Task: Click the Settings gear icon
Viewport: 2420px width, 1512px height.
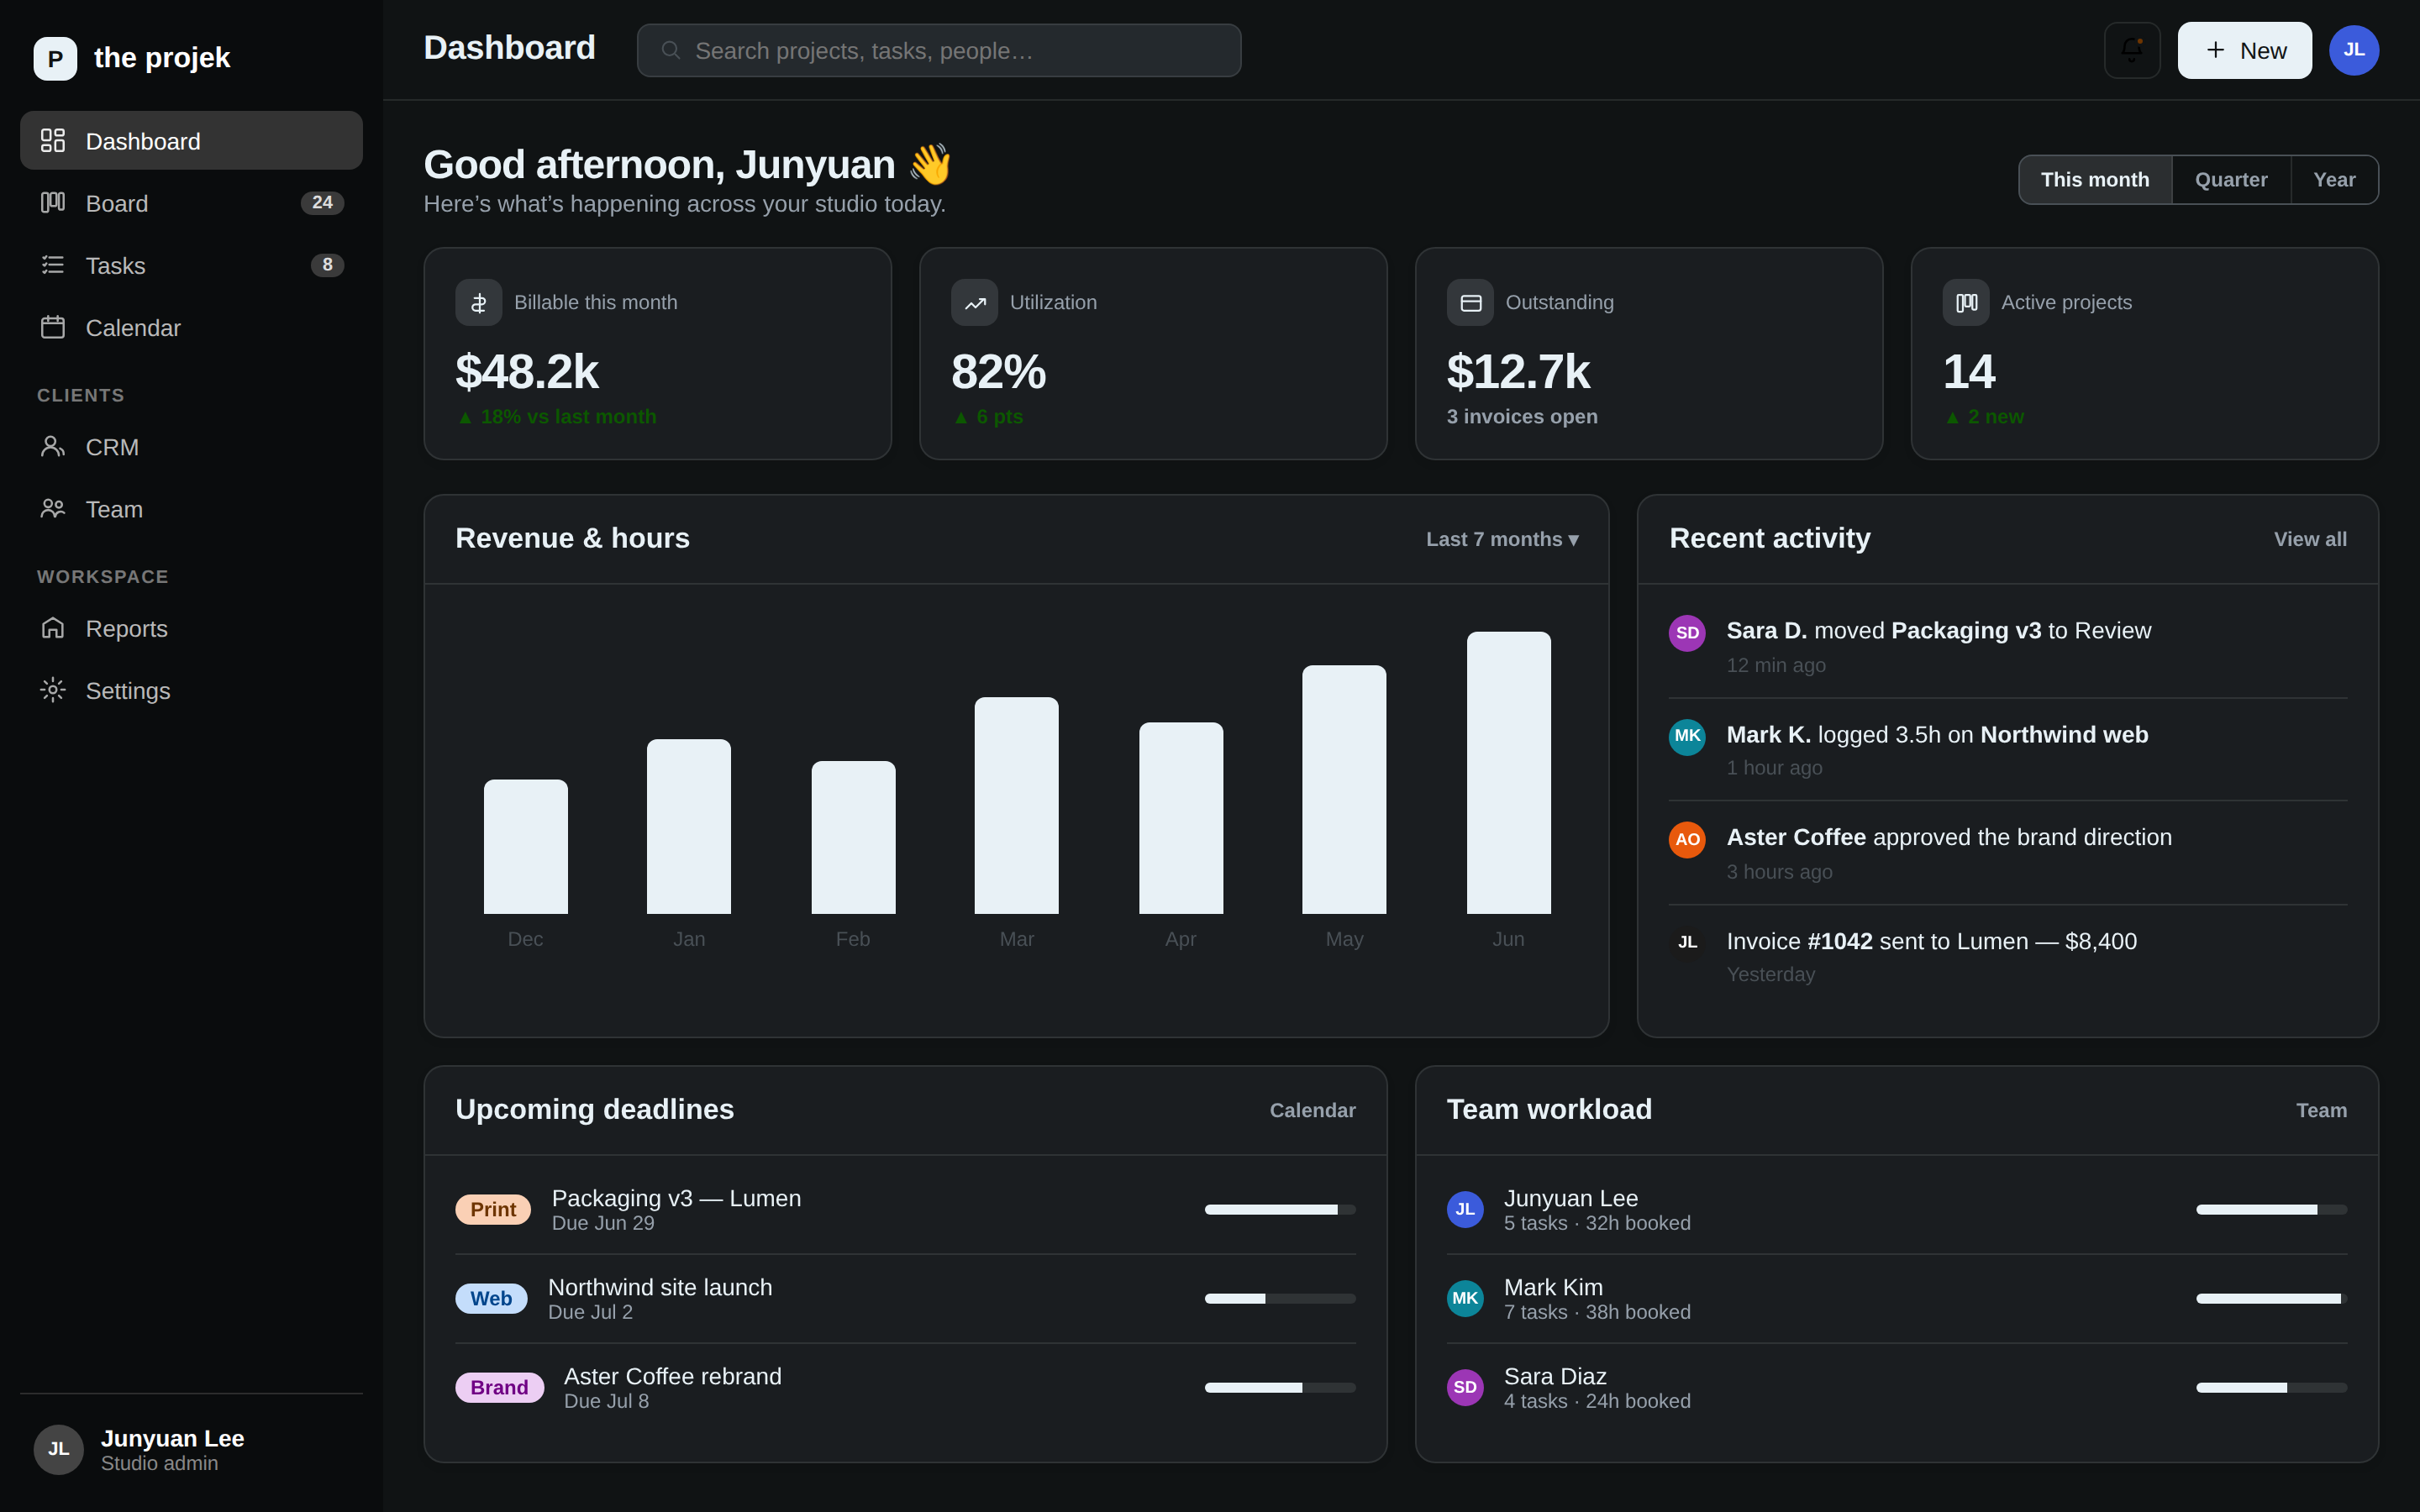Action: [53, 690]
